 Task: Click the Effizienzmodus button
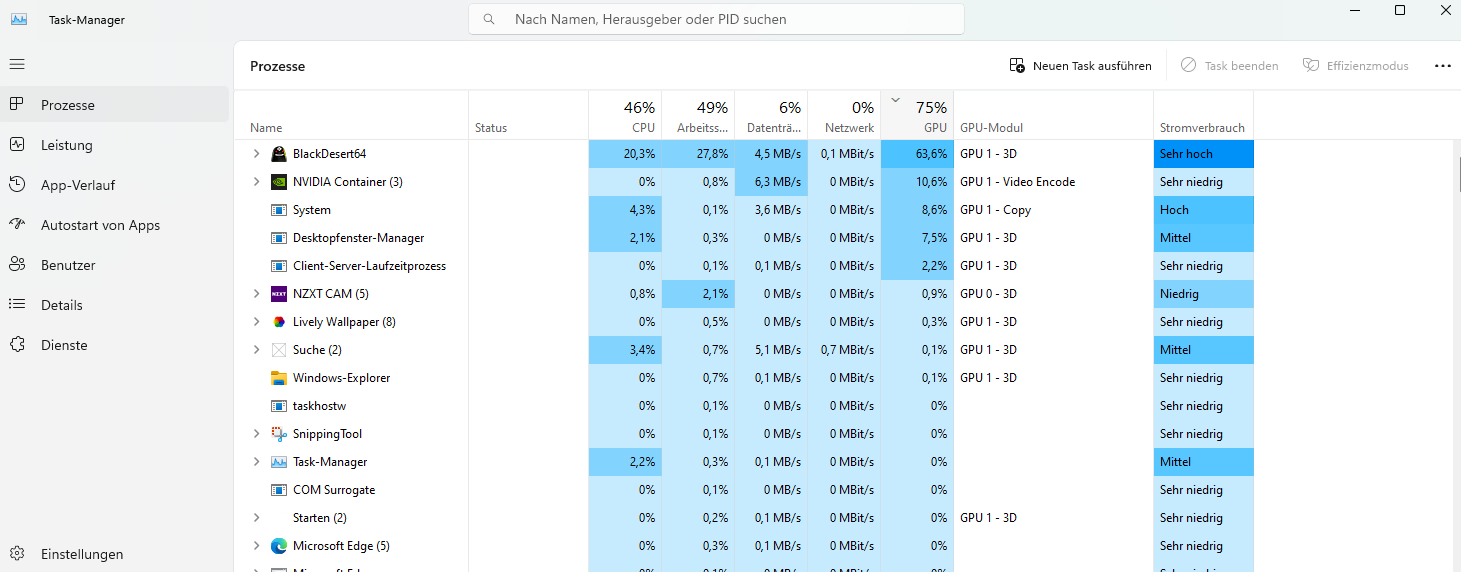[1356, 66]
